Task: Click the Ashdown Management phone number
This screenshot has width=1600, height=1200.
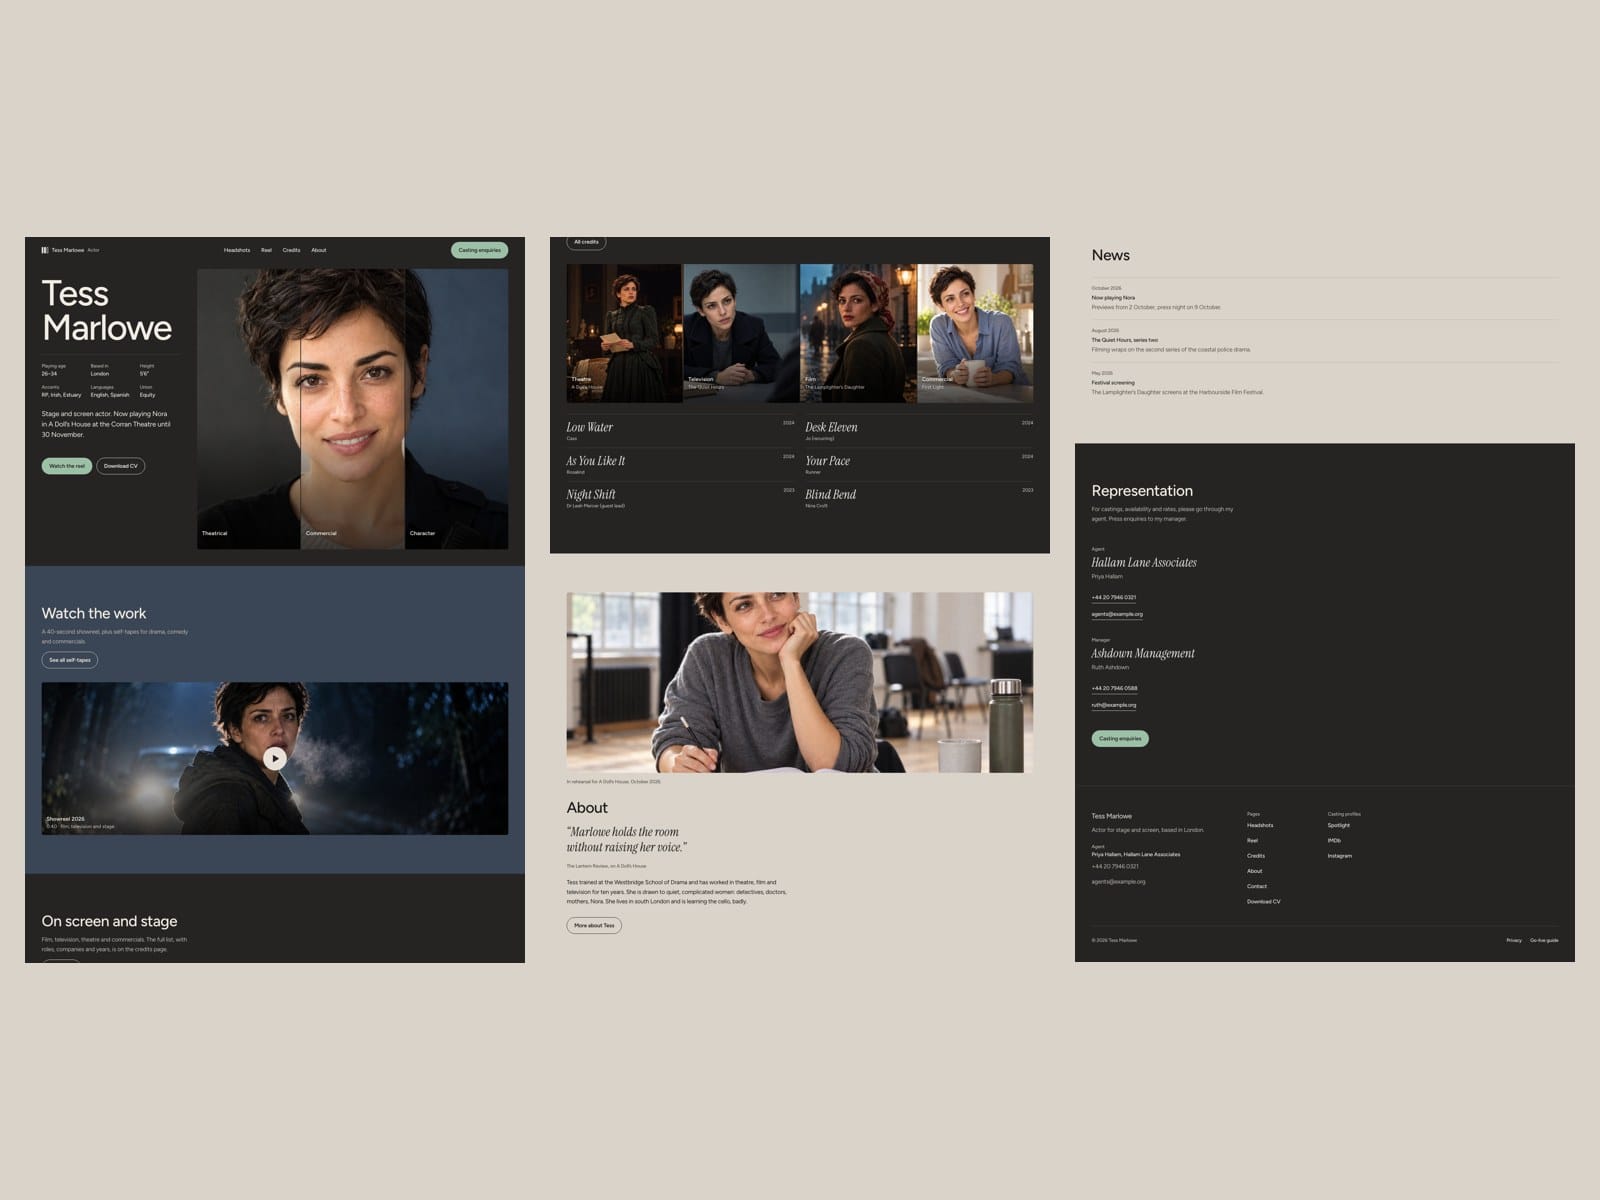Action: pyautogui.click(x=1114, y=688)
